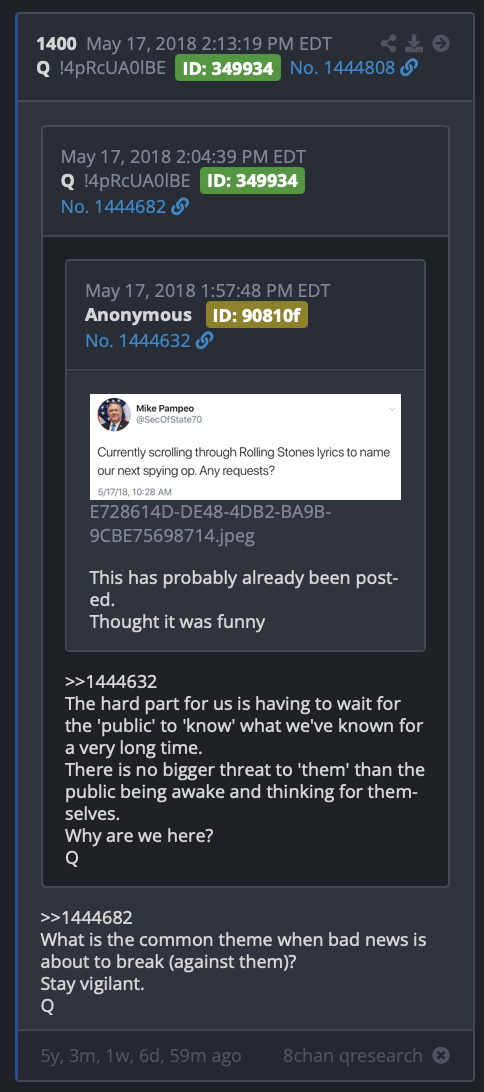This screenshot has width=484, height=1092.
Task: Open post link No. 1444808
Action: tap(342, 68)
